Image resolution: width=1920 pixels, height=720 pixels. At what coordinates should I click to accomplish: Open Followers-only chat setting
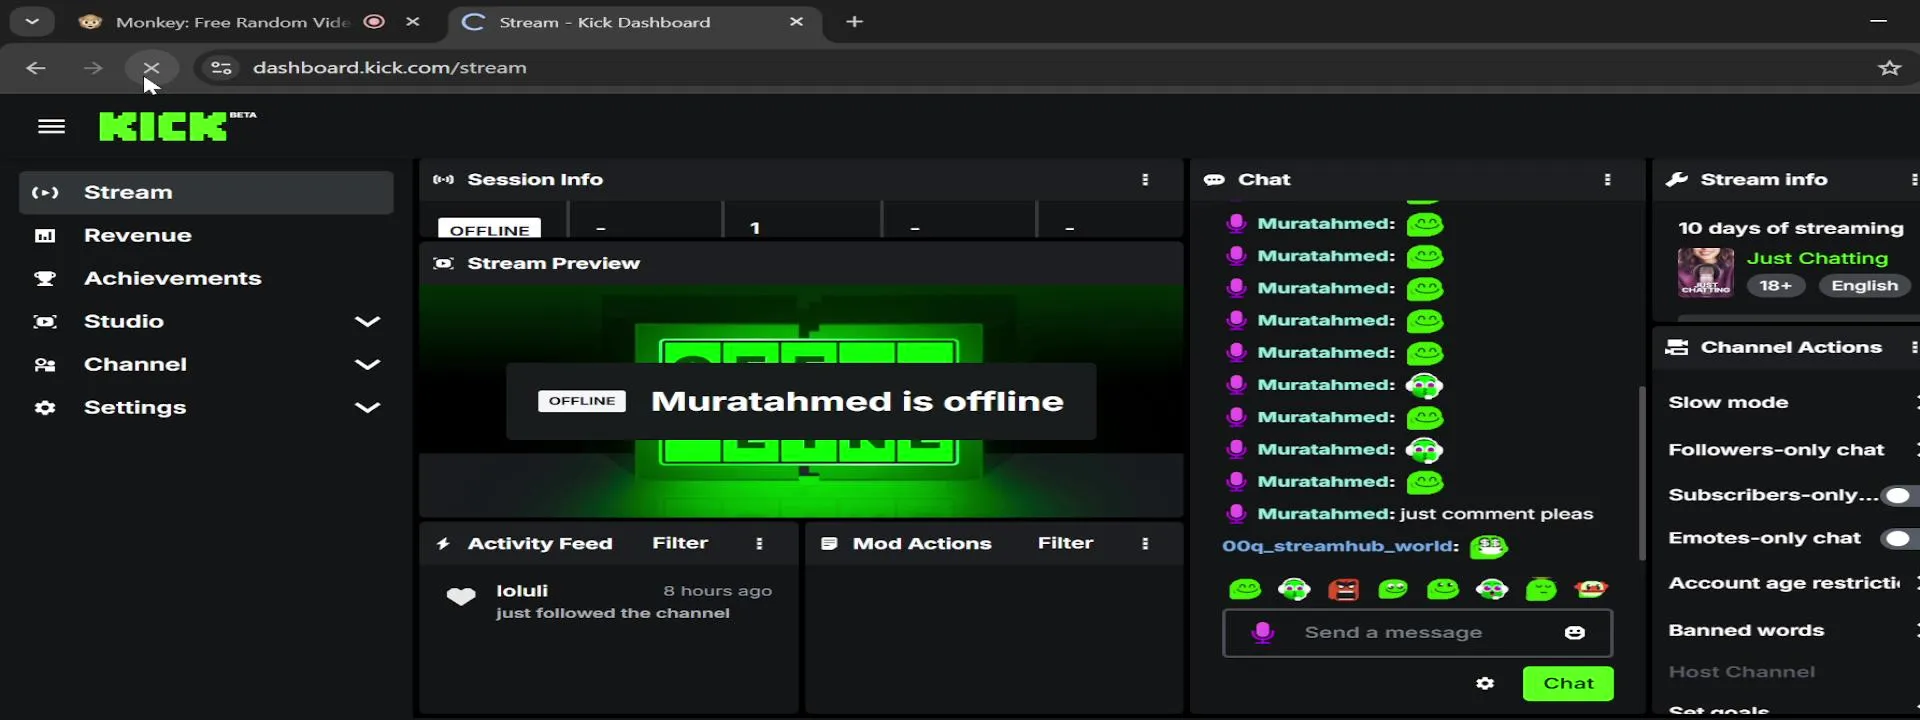(1776, 451)
